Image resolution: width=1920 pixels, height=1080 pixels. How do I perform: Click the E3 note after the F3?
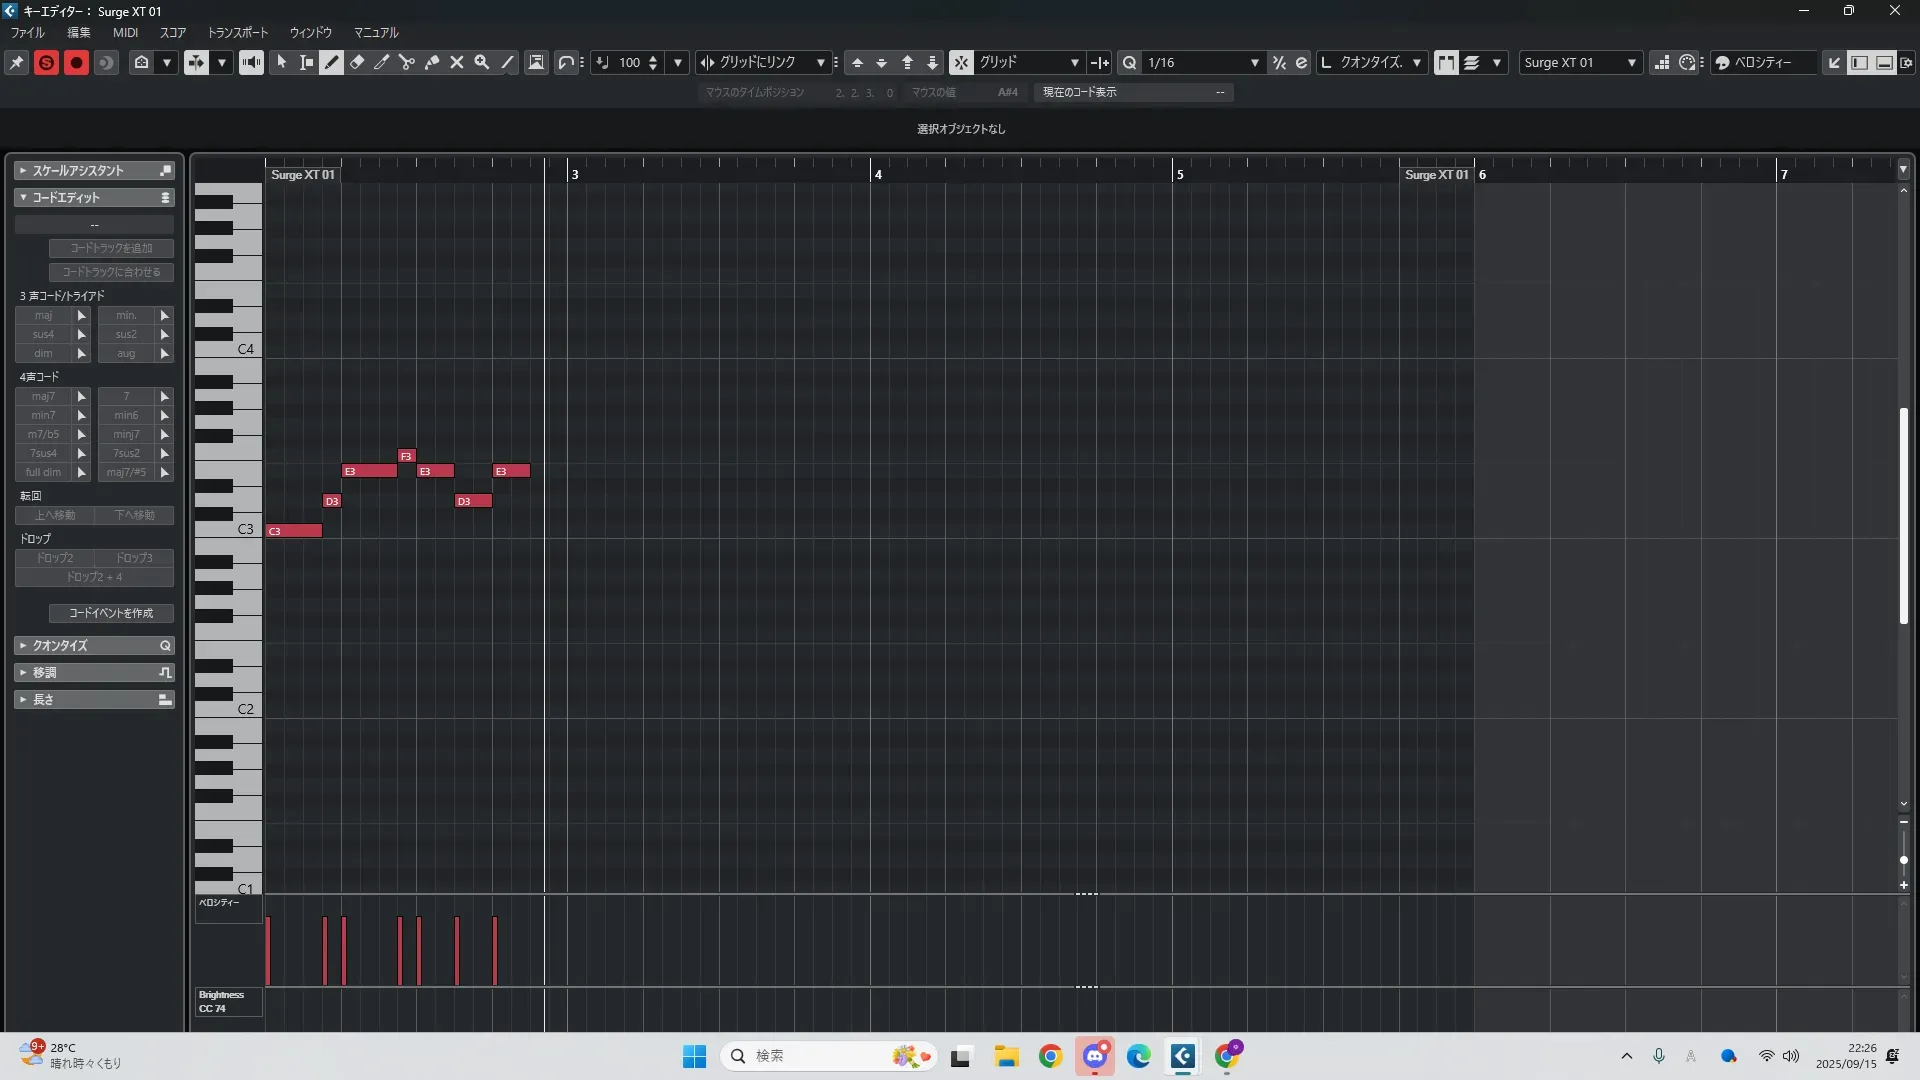[436, 471]
